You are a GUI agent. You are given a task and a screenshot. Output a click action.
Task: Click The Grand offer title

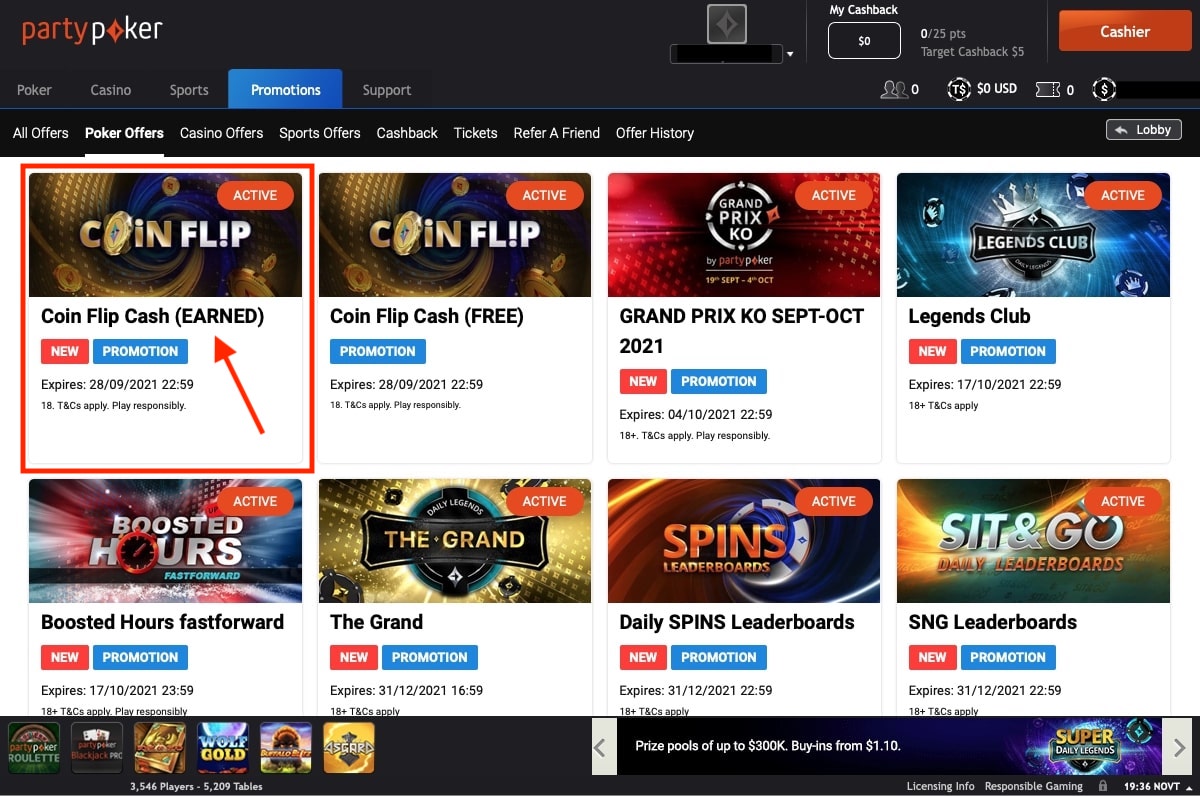377,622
